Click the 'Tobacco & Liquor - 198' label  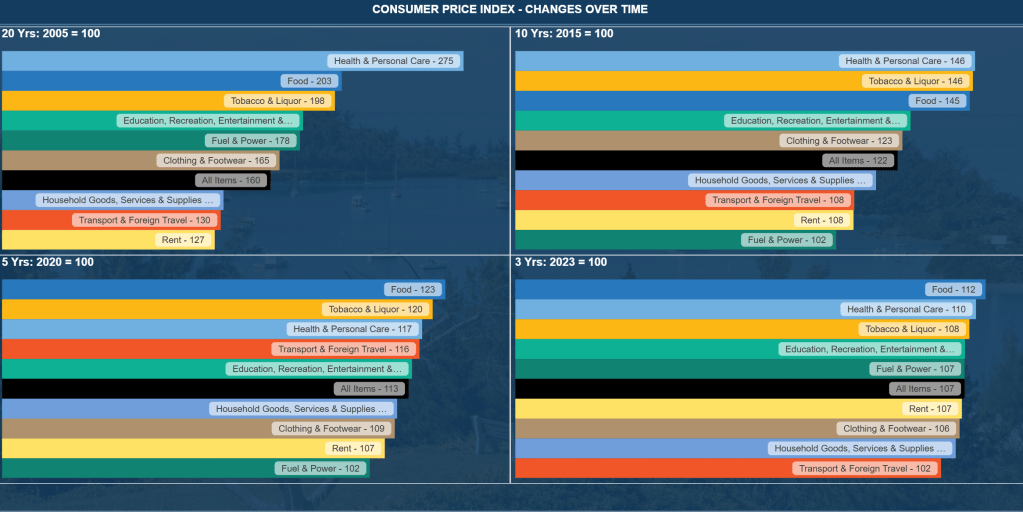tap(277, 101)
